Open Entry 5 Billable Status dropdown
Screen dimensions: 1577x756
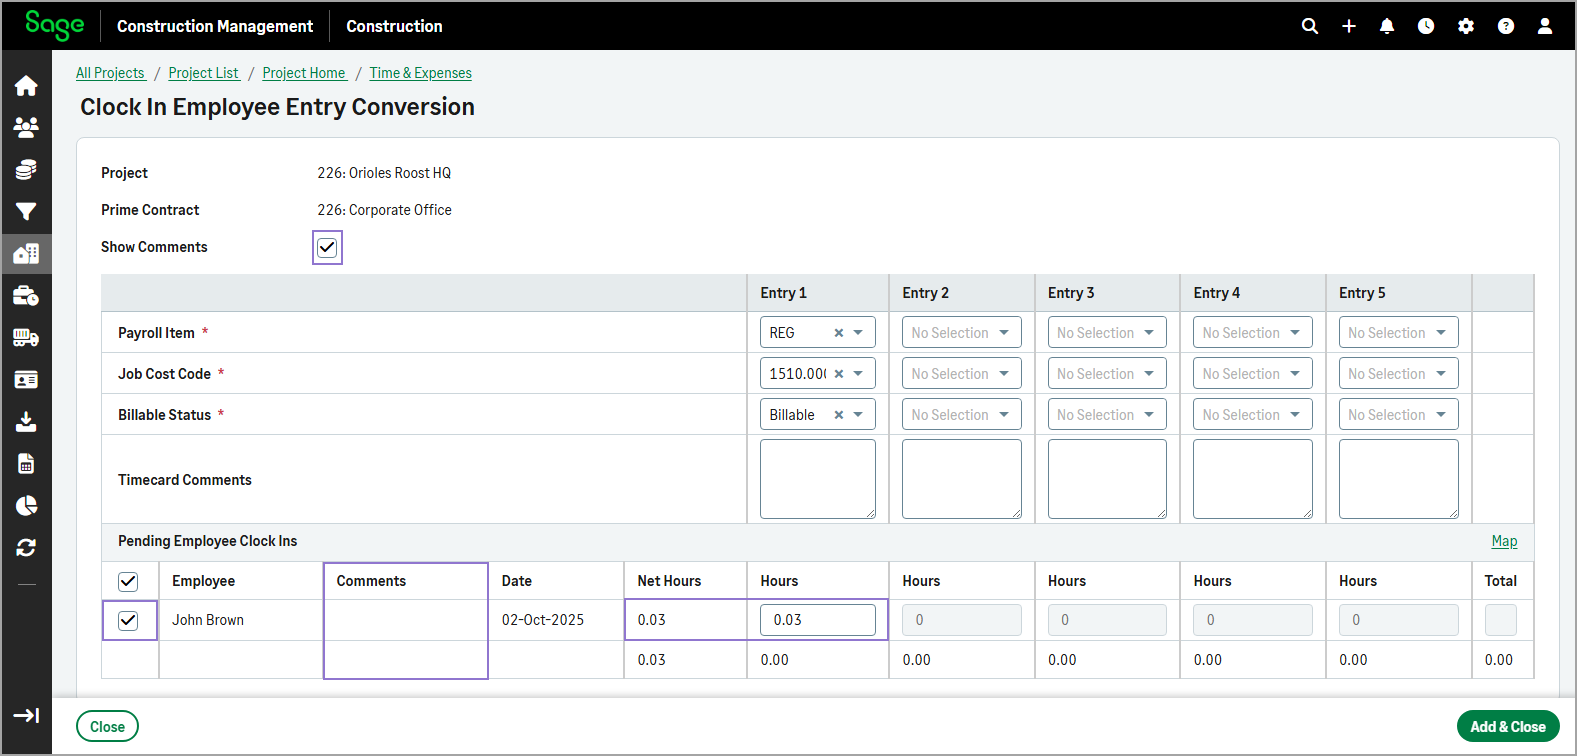click(1397, 415)
